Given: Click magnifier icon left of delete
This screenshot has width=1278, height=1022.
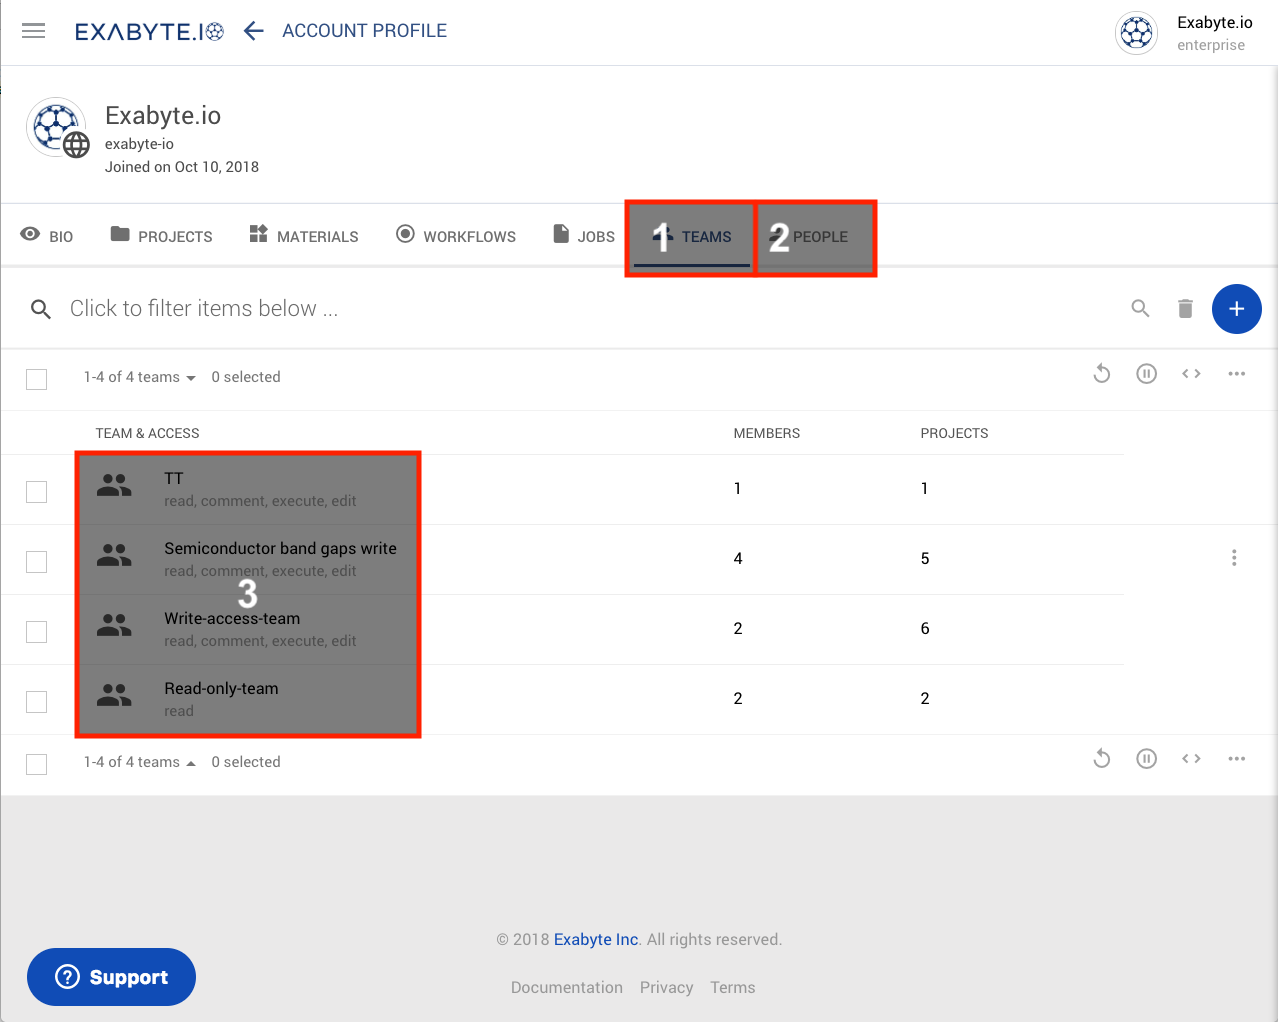Looking at the screenshot, I should click(1140, 309).
